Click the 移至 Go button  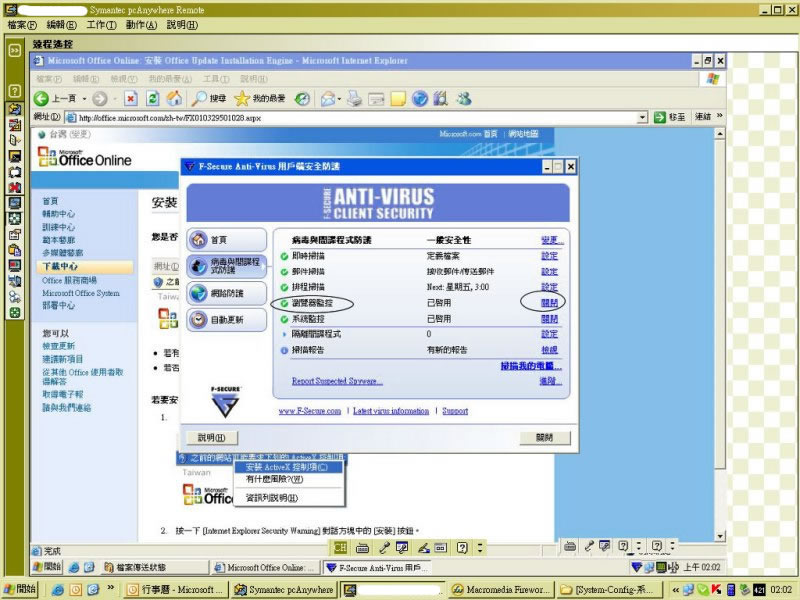pyautogui.click(x=670, y=117)
